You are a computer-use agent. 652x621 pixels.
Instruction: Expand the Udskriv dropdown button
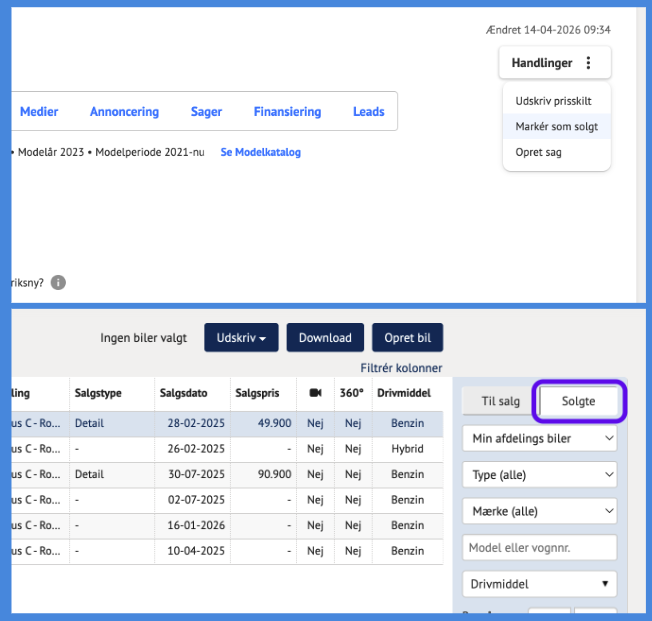241,338
